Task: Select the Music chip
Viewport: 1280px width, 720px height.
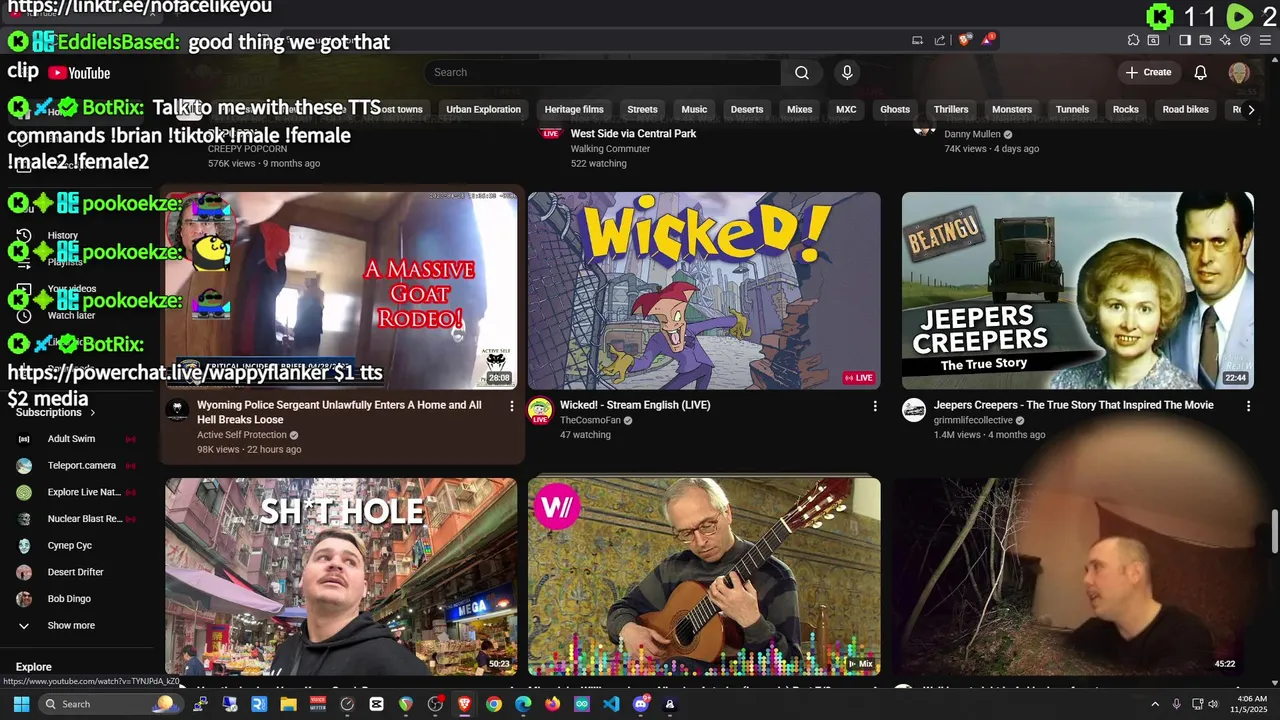Action: 694,109
